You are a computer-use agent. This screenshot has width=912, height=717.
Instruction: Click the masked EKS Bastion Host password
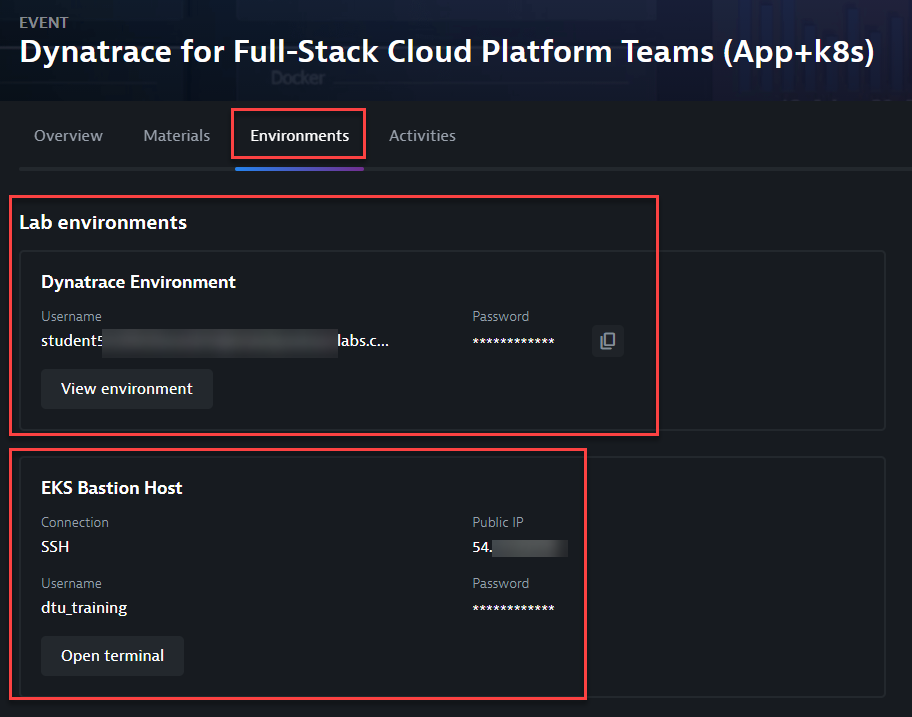pos(513,608)
